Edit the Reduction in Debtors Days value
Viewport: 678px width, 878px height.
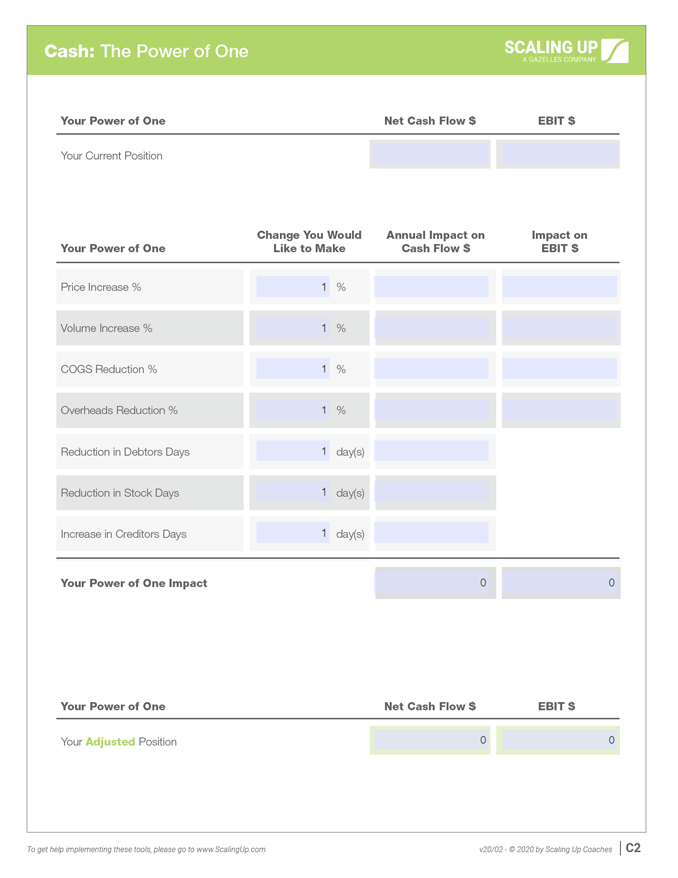293,451
